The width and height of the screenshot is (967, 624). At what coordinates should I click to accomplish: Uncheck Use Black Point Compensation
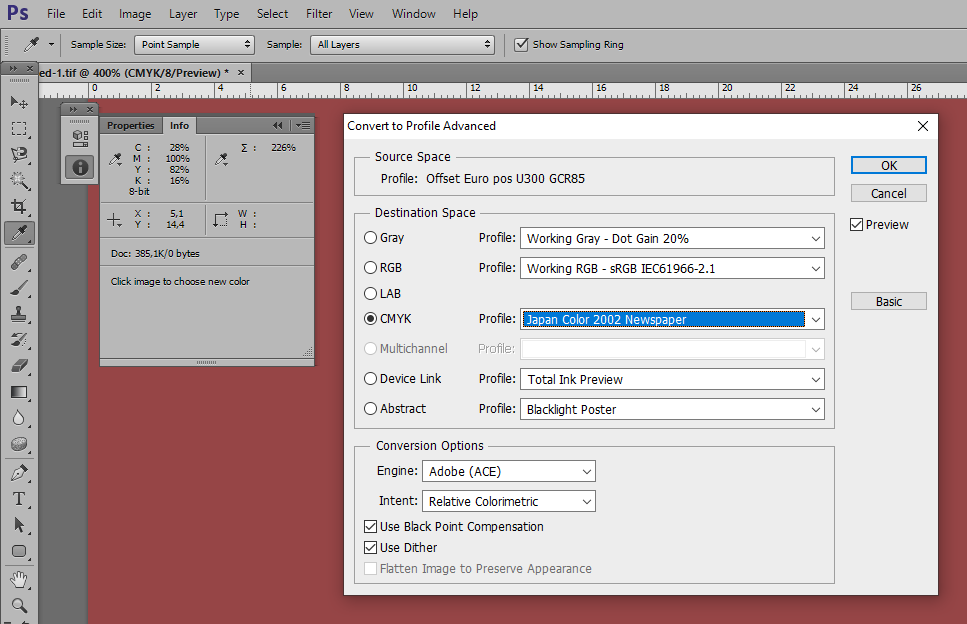coord(371,527)
